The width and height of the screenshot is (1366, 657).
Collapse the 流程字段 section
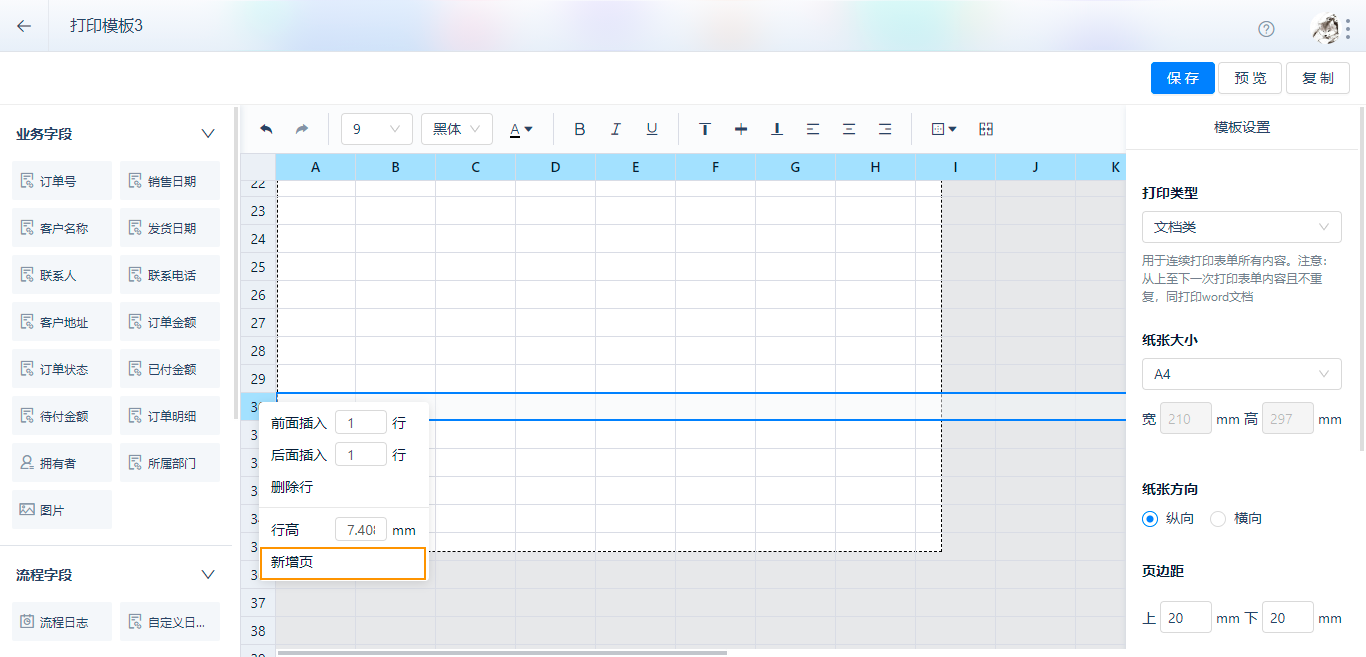click(208, 574)
